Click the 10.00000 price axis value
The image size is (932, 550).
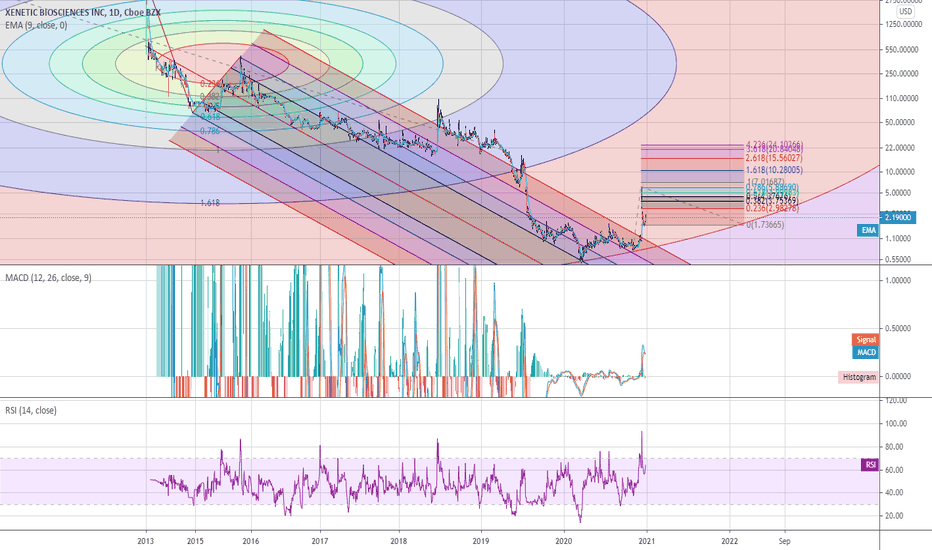point(902,172)
